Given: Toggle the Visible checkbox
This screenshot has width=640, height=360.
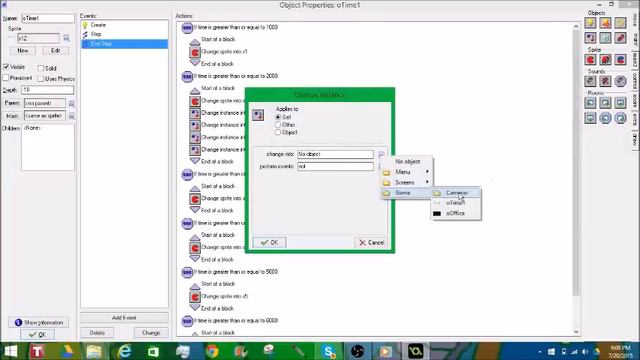Looking at the screenshot, I should (x=6, y=67).
